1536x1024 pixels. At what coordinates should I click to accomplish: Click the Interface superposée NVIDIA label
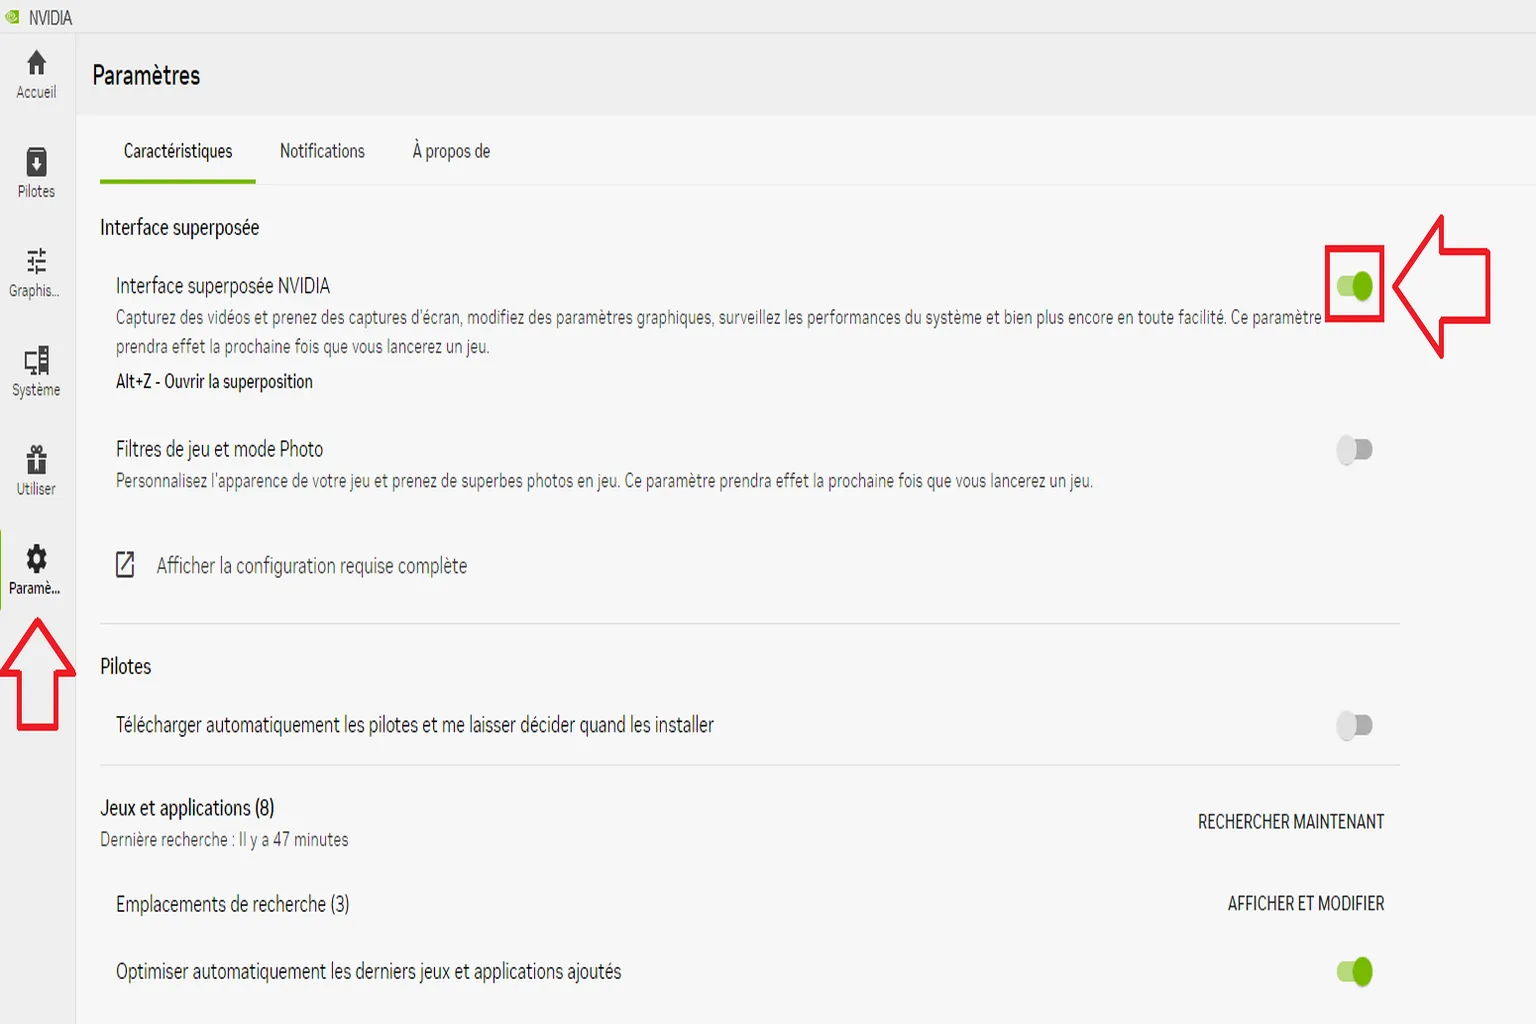click(x=223, y=286)
